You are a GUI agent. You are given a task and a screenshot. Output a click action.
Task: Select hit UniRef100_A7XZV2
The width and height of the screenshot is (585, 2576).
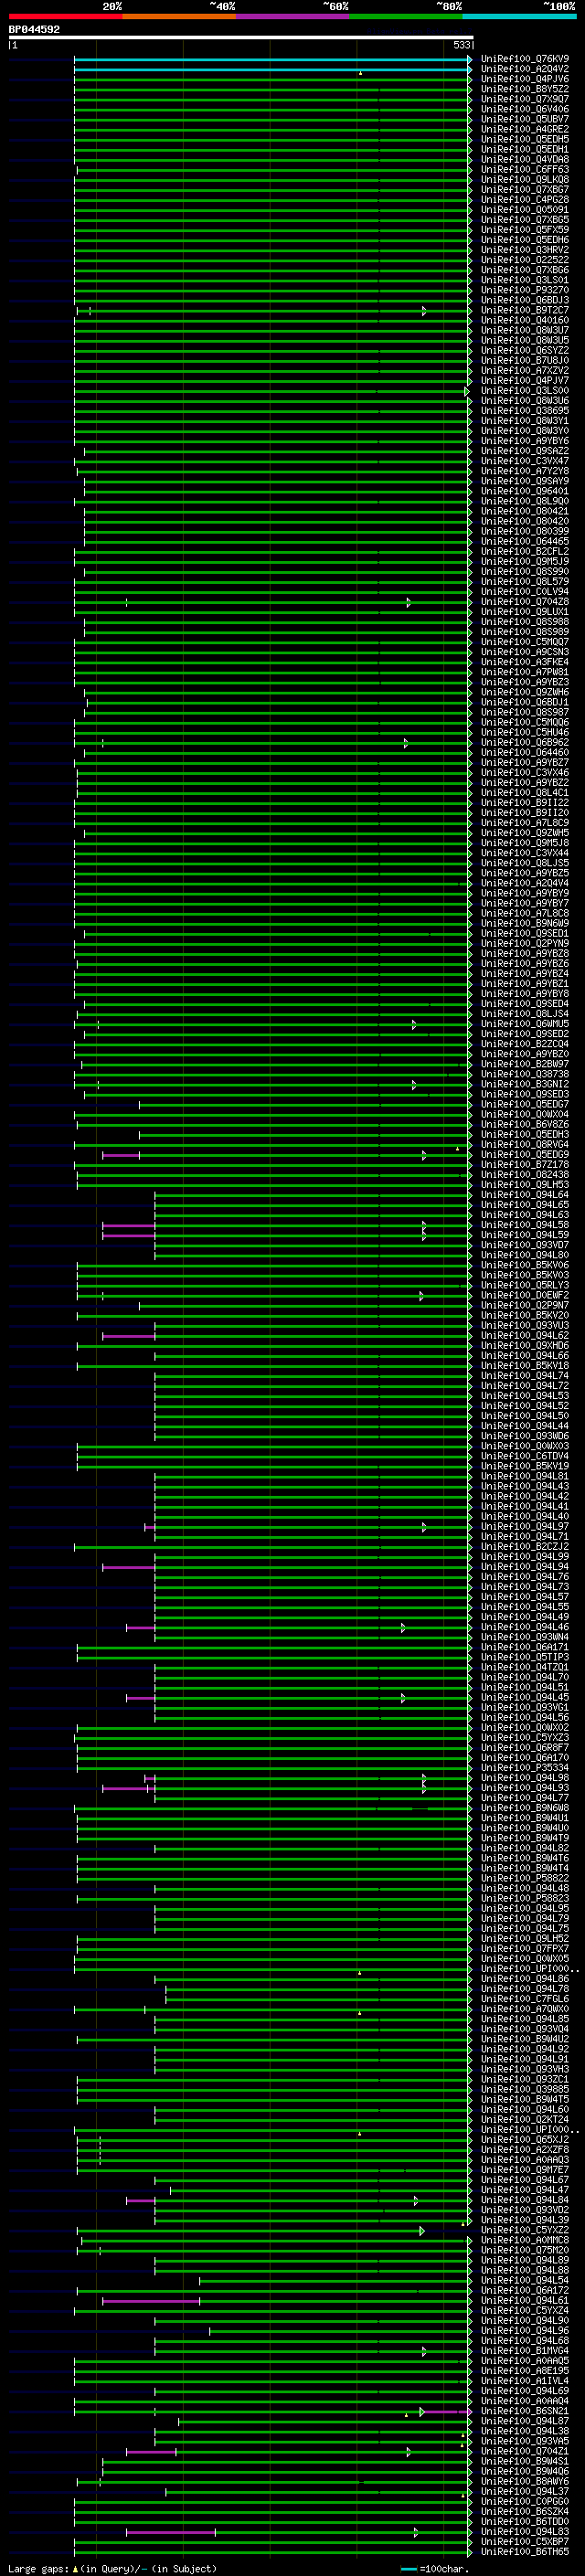coord(524,370)
